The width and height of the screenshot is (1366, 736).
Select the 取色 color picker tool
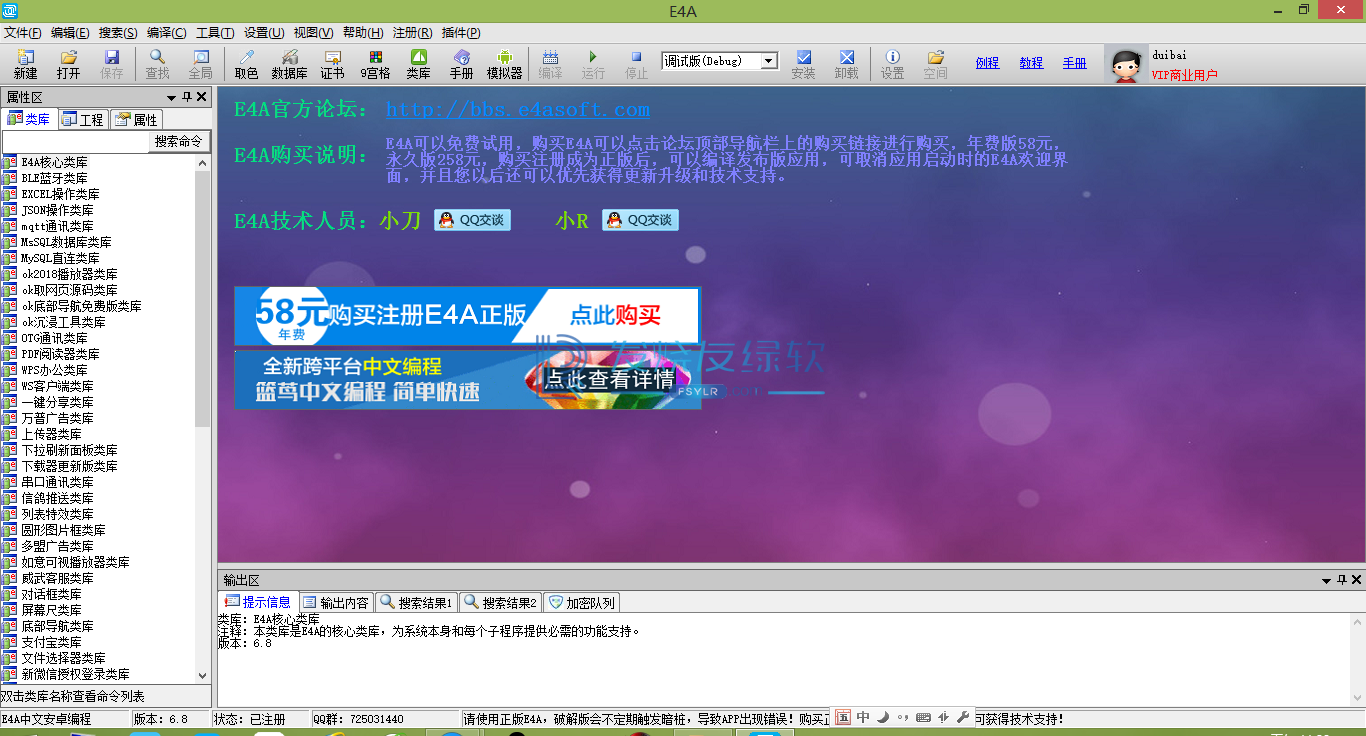246,64
